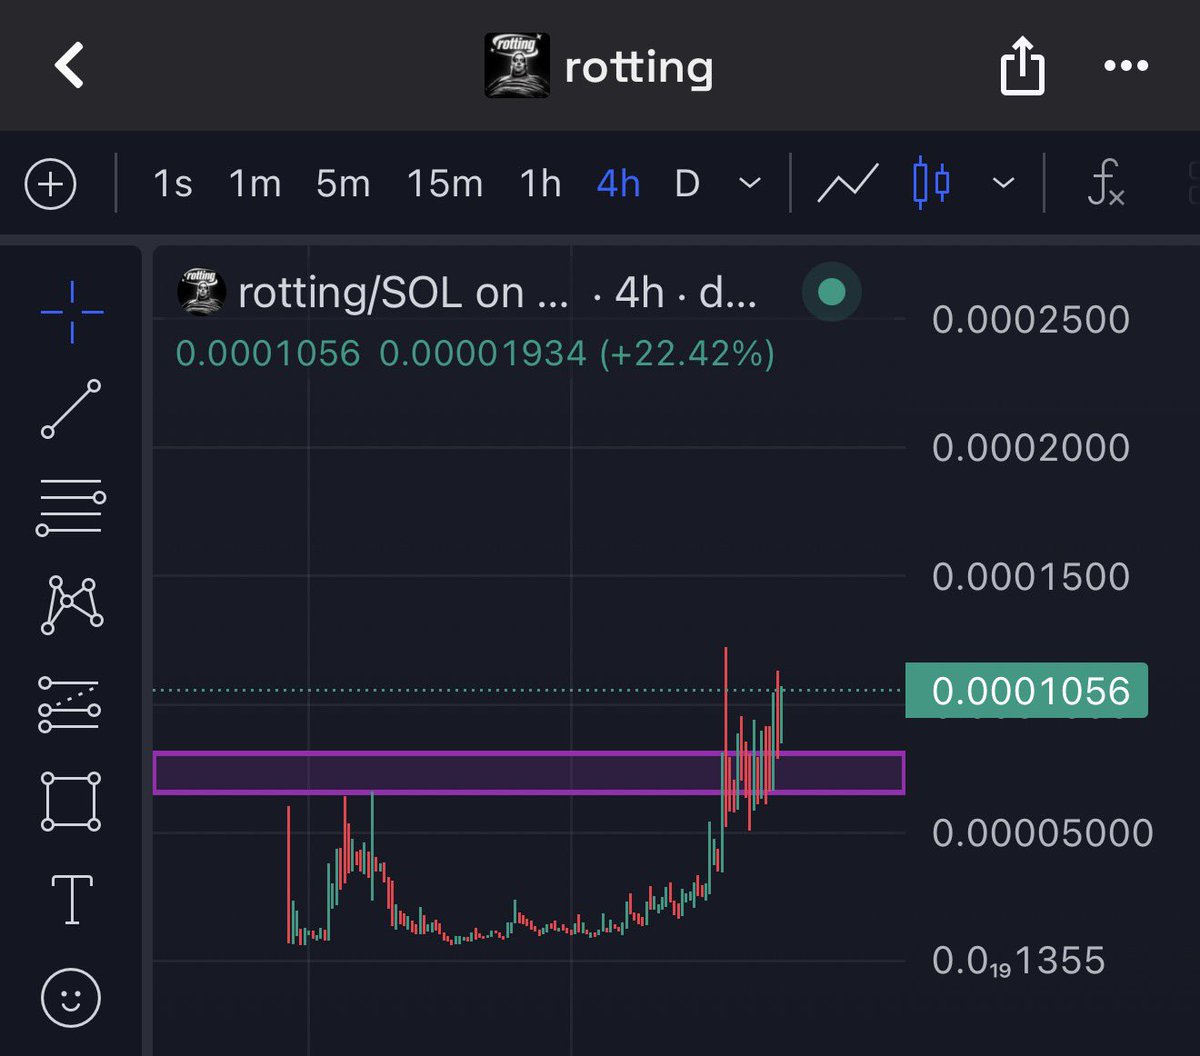
Task: Tap the 0.00005000 price axis label
Action: pyautogui.click(x=1043, y=832)
